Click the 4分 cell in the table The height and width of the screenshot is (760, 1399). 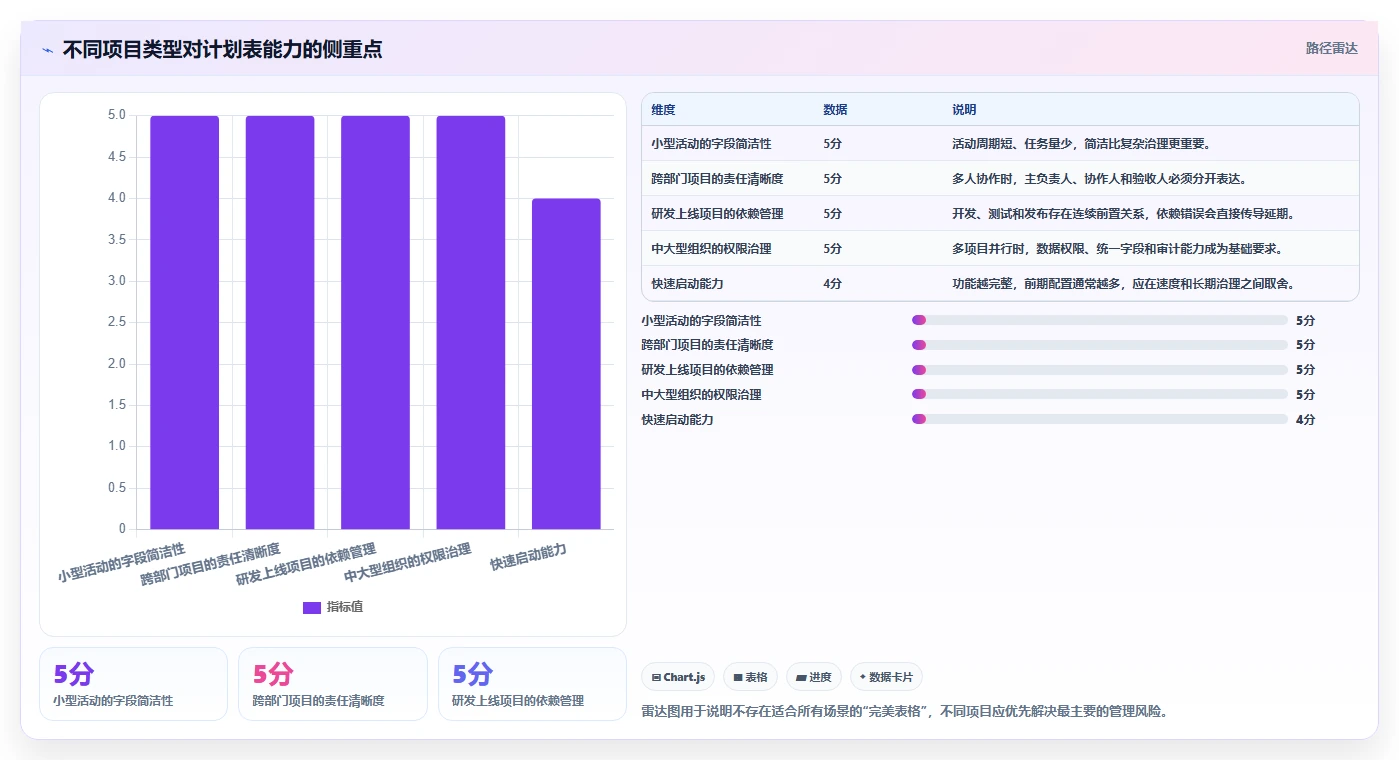[832, 284]
